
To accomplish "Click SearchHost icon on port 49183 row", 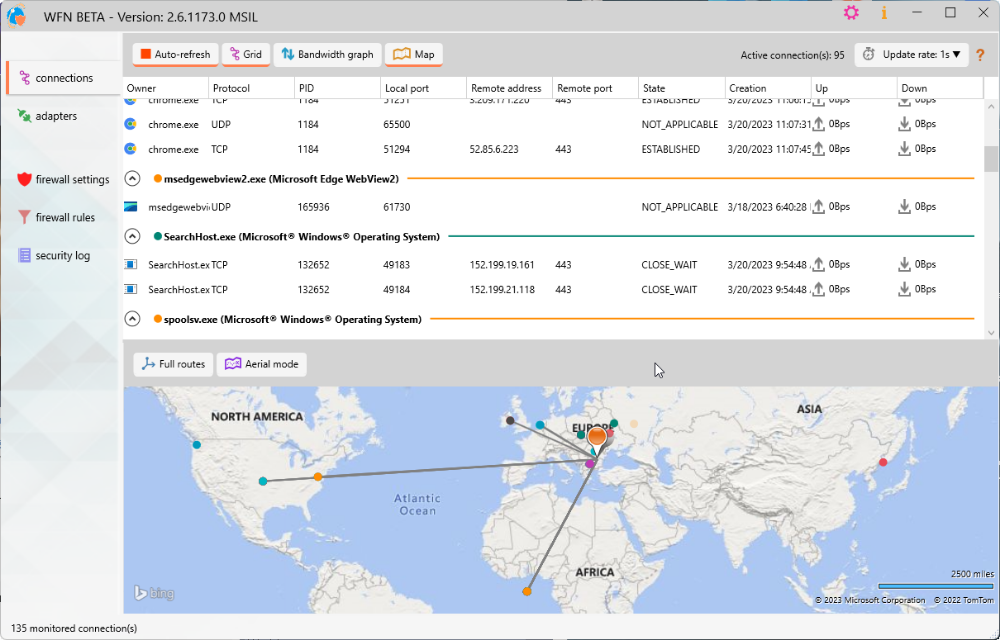I will tap(130, 265).
